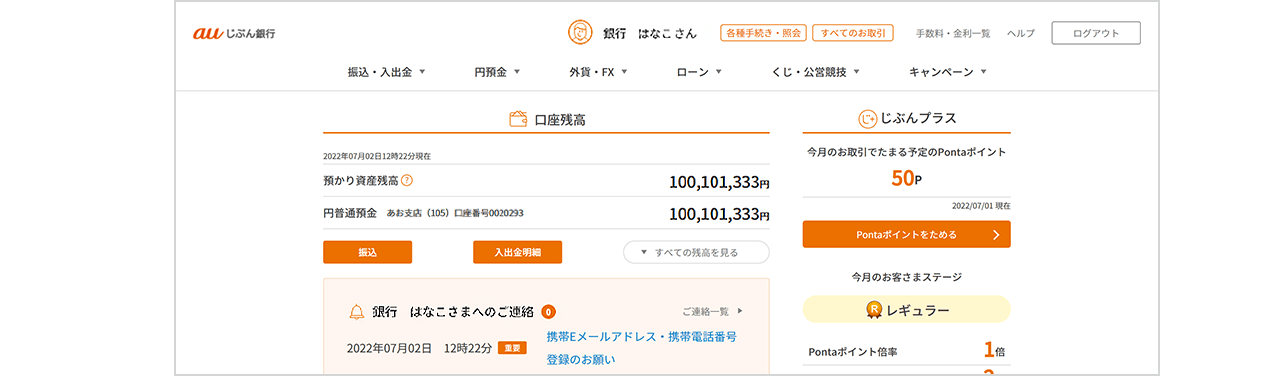Click Pontaポイントをためる button
This screenshot has height=376, width=1284.
(906, 234)
